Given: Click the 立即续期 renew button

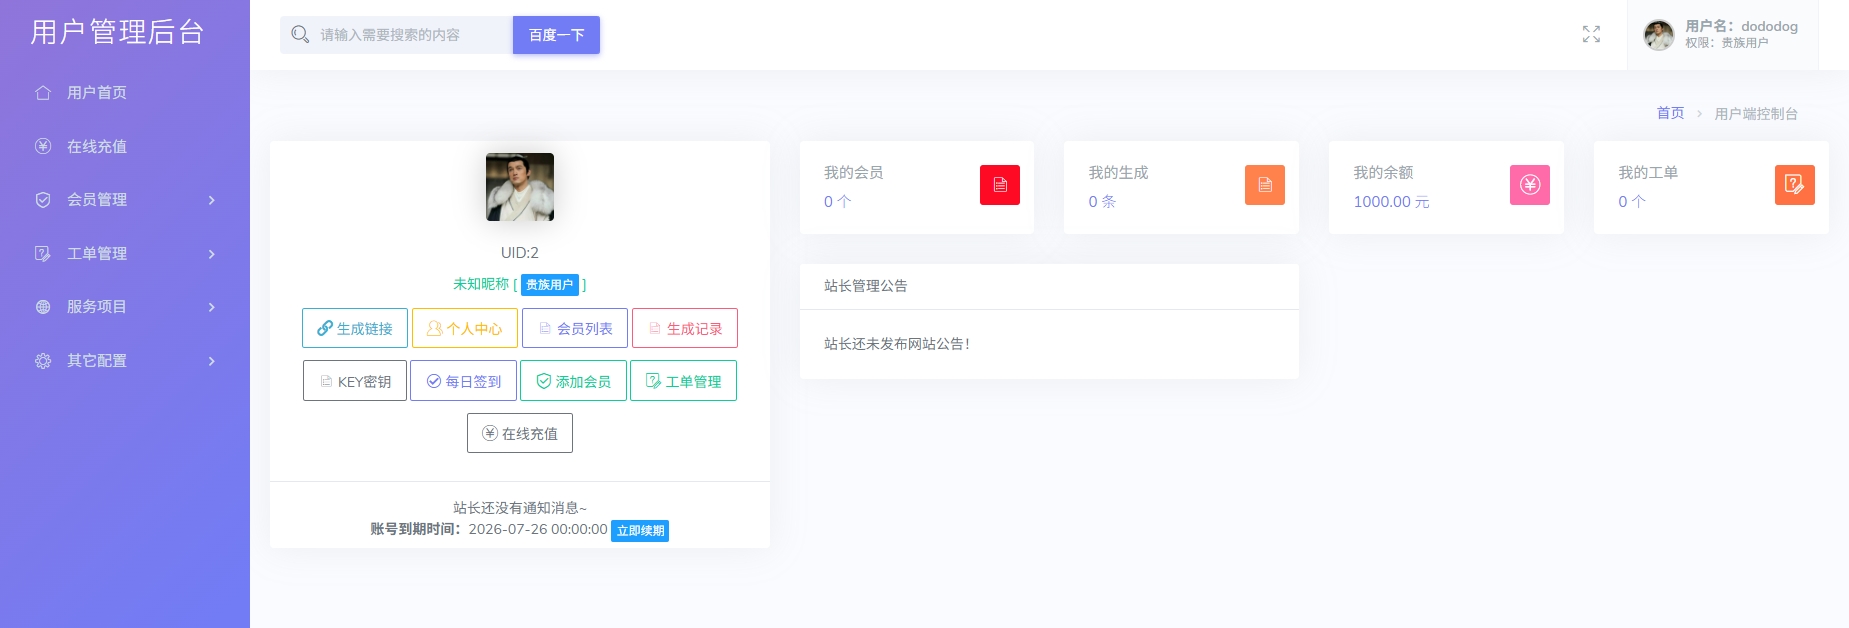Looking at the screenshot, I should pos(640,531).
